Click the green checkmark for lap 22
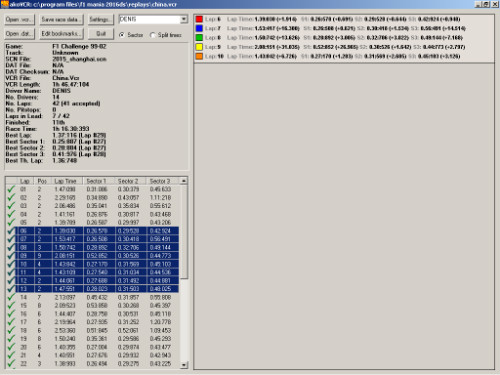Viewport: 500px width, 375px height. point(11,364)
